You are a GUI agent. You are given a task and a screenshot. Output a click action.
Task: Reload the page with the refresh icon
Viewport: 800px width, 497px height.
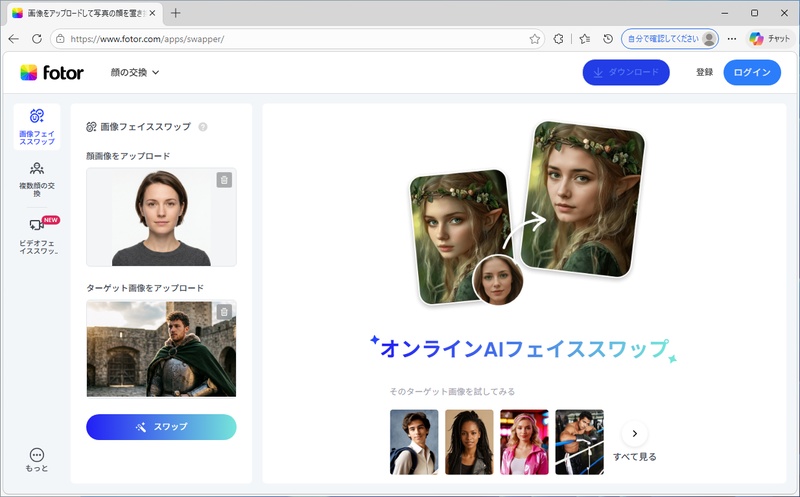click(37, 39)
